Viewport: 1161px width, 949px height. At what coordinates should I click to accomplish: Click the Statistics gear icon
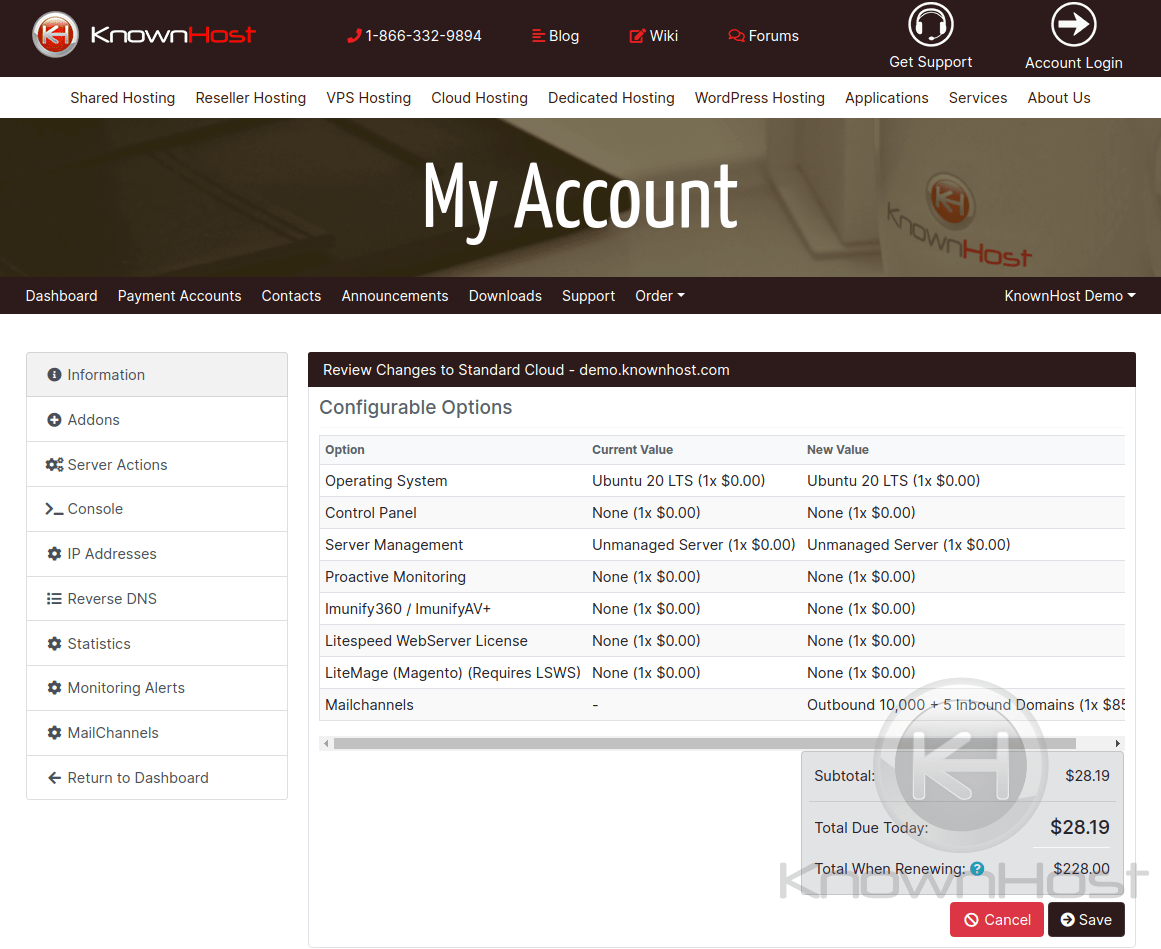tap(54, 644)
